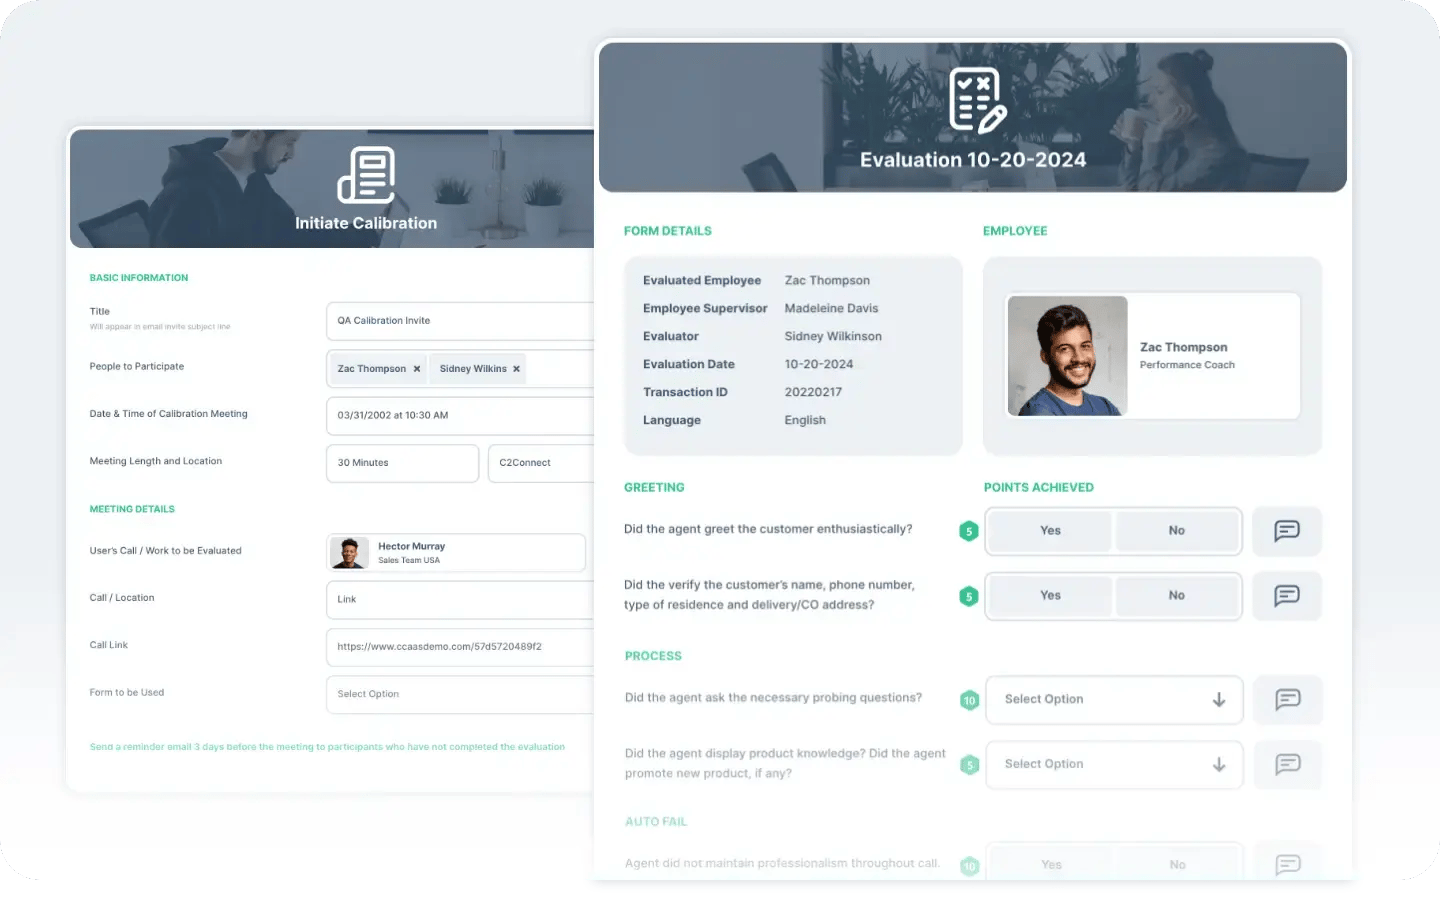Click the 10-point badge beside professionalism row

tap(969, 867)
